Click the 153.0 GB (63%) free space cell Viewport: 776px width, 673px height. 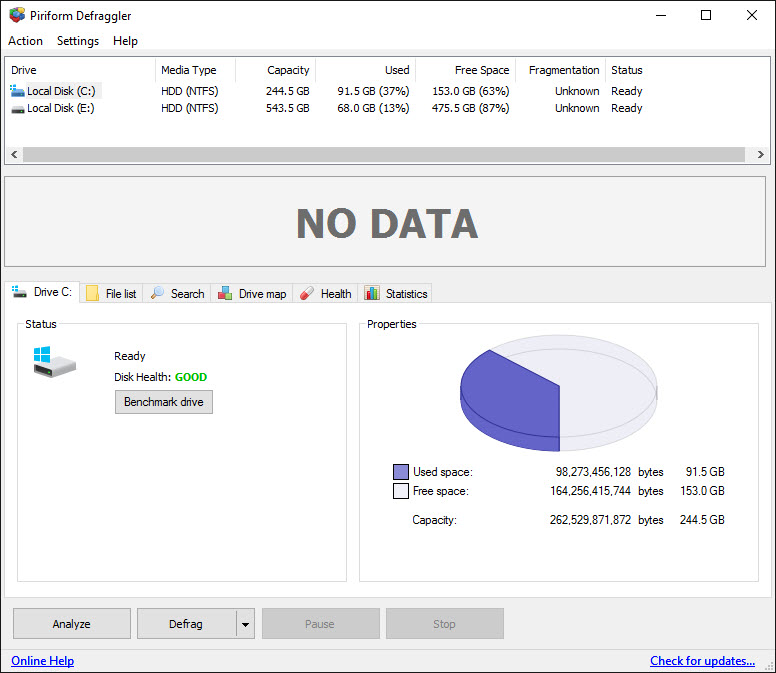(x=471, y=91)
